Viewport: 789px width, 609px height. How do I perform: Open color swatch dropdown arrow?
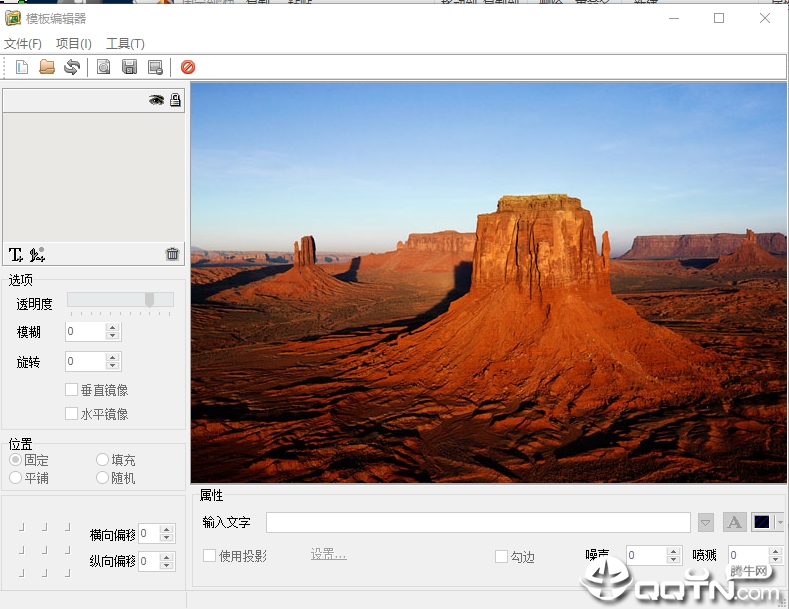779,522
